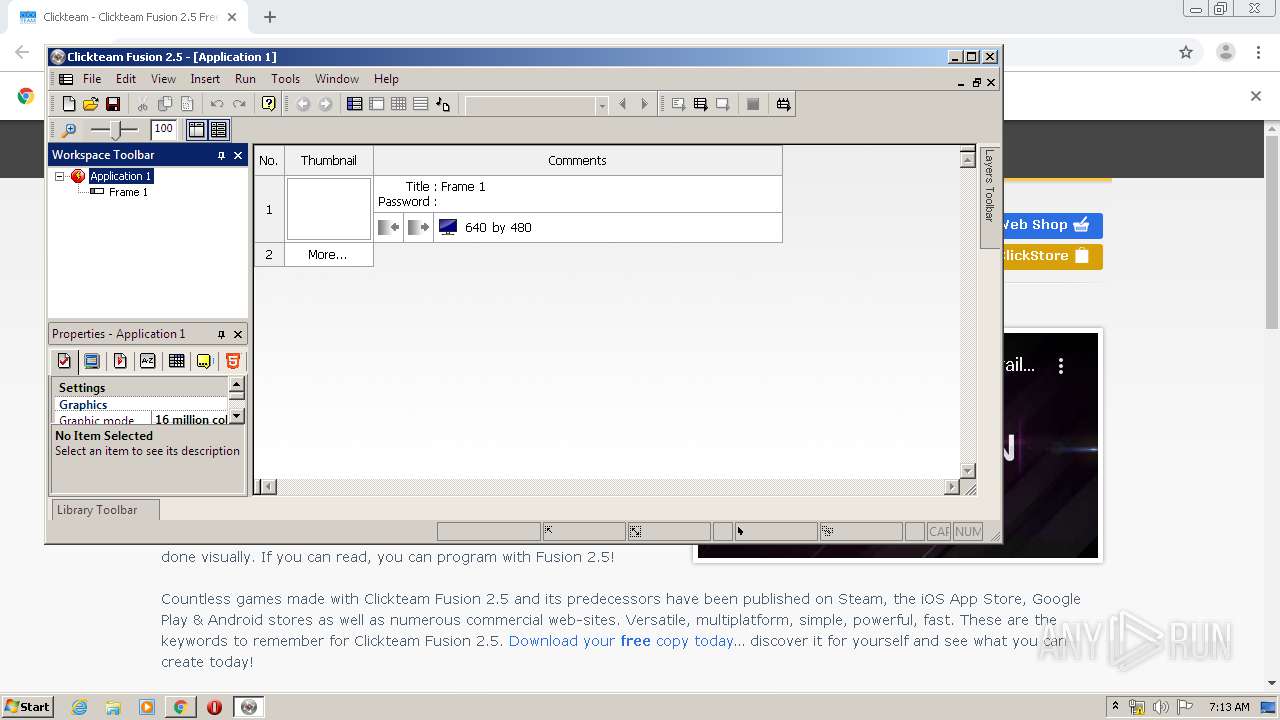Select Frame 1 in the workspace tree
Image resolution: width=1280 pixels, height=720 pixels.
pos(128,192)
